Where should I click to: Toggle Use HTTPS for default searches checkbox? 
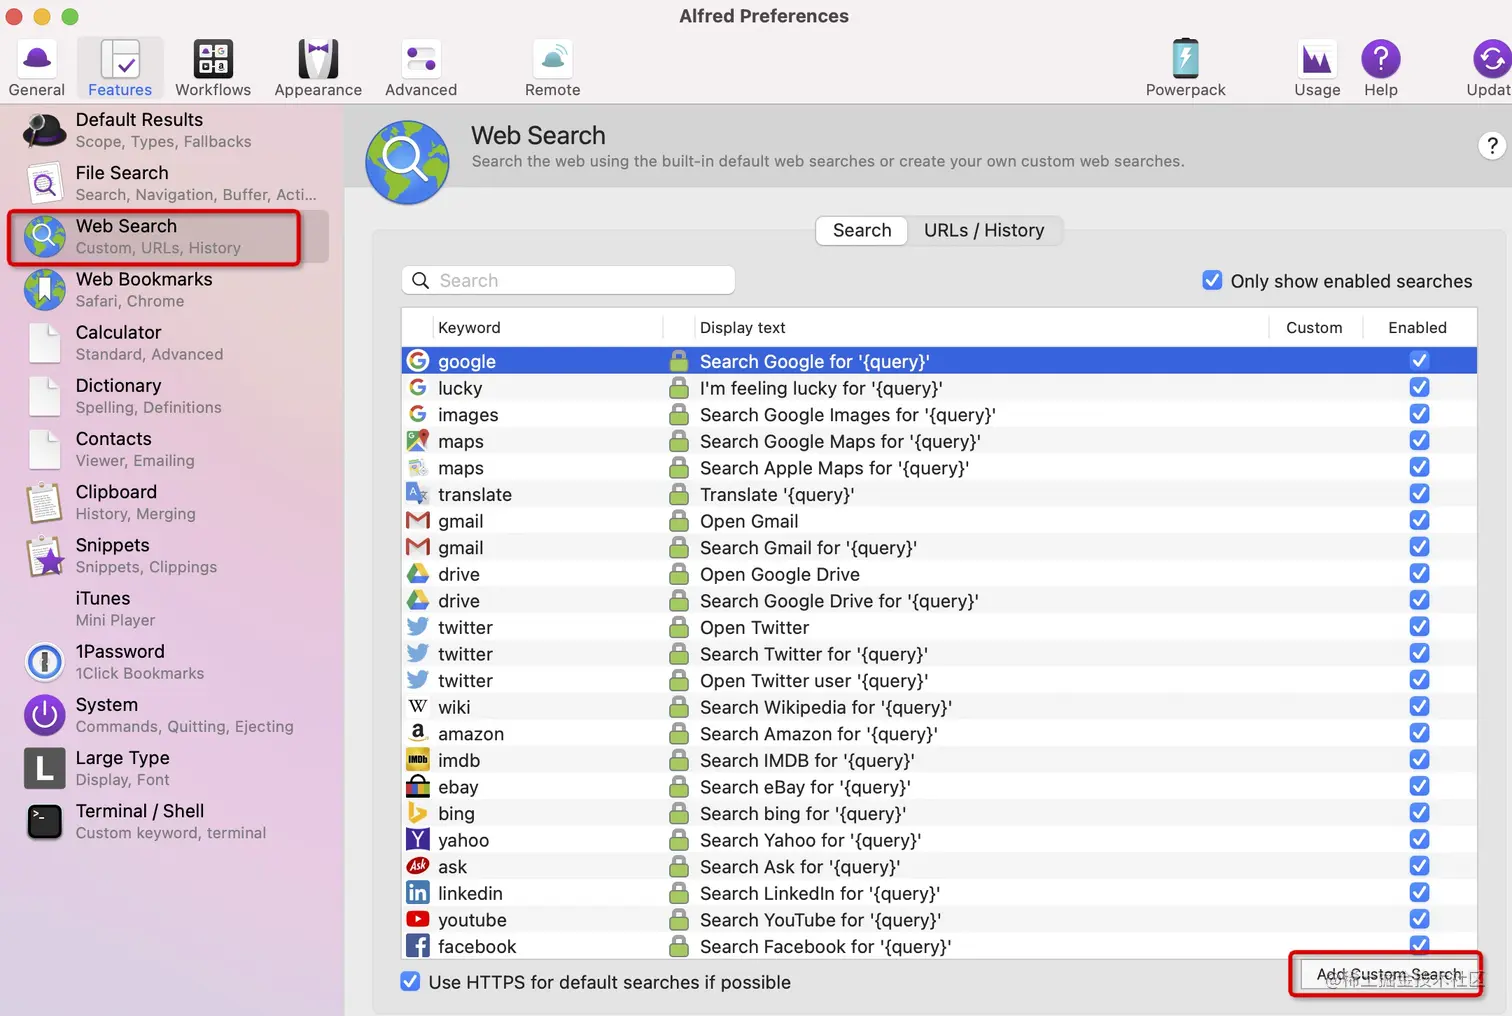coord(410,981)
